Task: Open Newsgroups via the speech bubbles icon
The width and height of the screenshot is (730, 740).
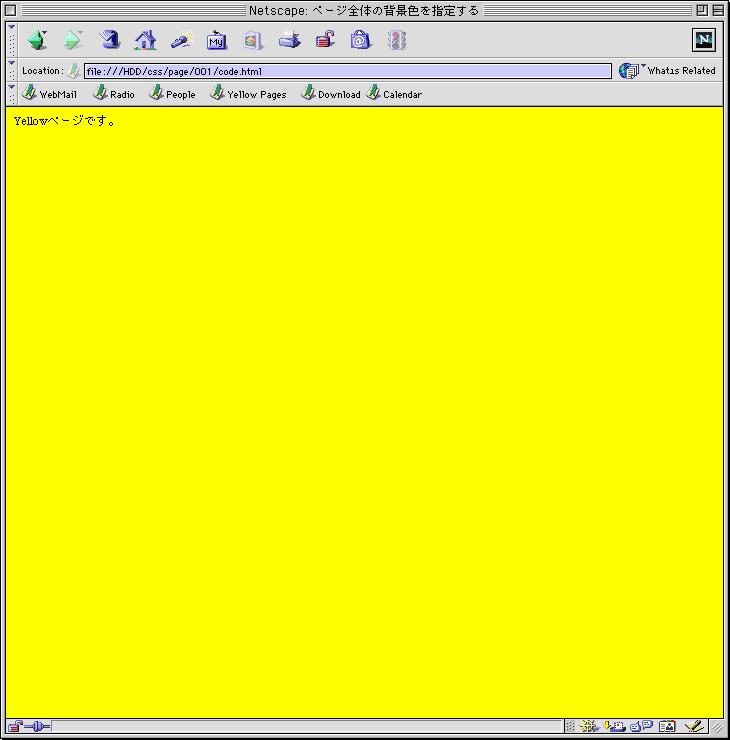Action: (642, 726)
